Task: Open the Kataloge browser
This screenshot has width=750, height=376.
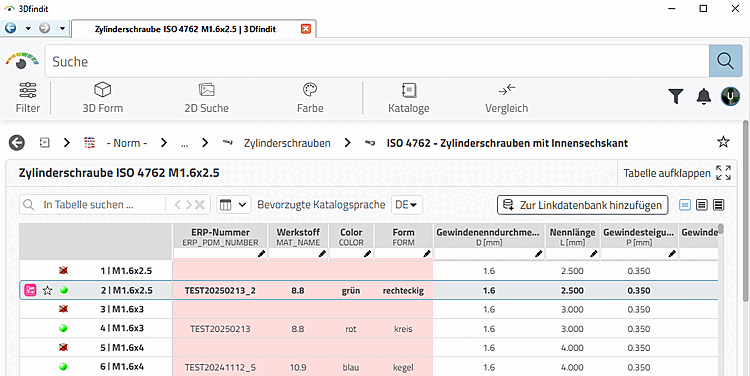Action: pyautogui.click(x=408, y=98)
